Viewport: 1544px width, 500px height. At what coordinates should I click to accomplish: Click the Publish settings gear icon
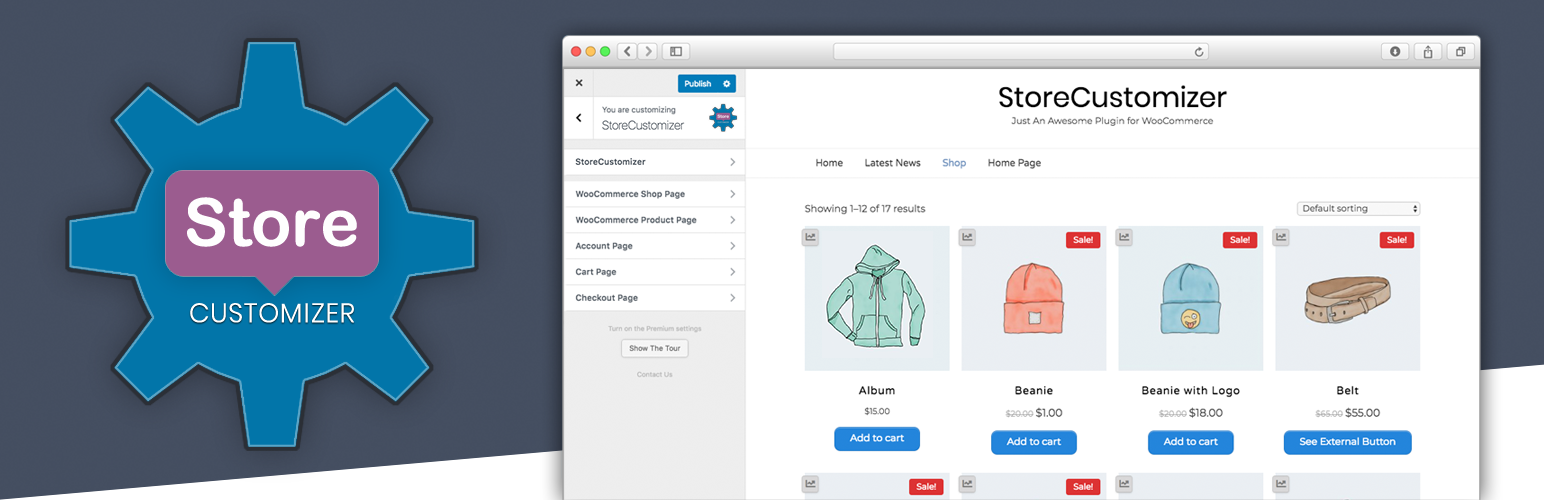click(x=727, y=84)
